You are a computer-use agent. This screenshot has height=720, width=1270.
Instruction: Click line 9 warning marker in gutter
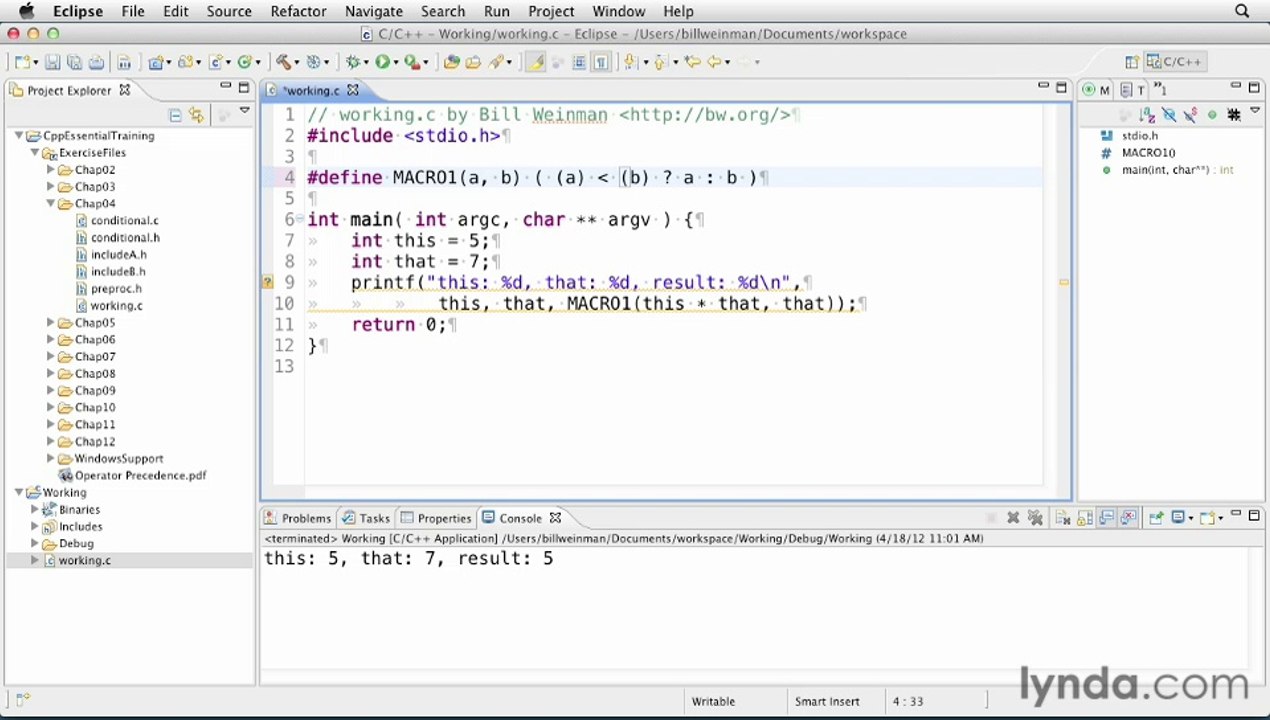[267, 283]
